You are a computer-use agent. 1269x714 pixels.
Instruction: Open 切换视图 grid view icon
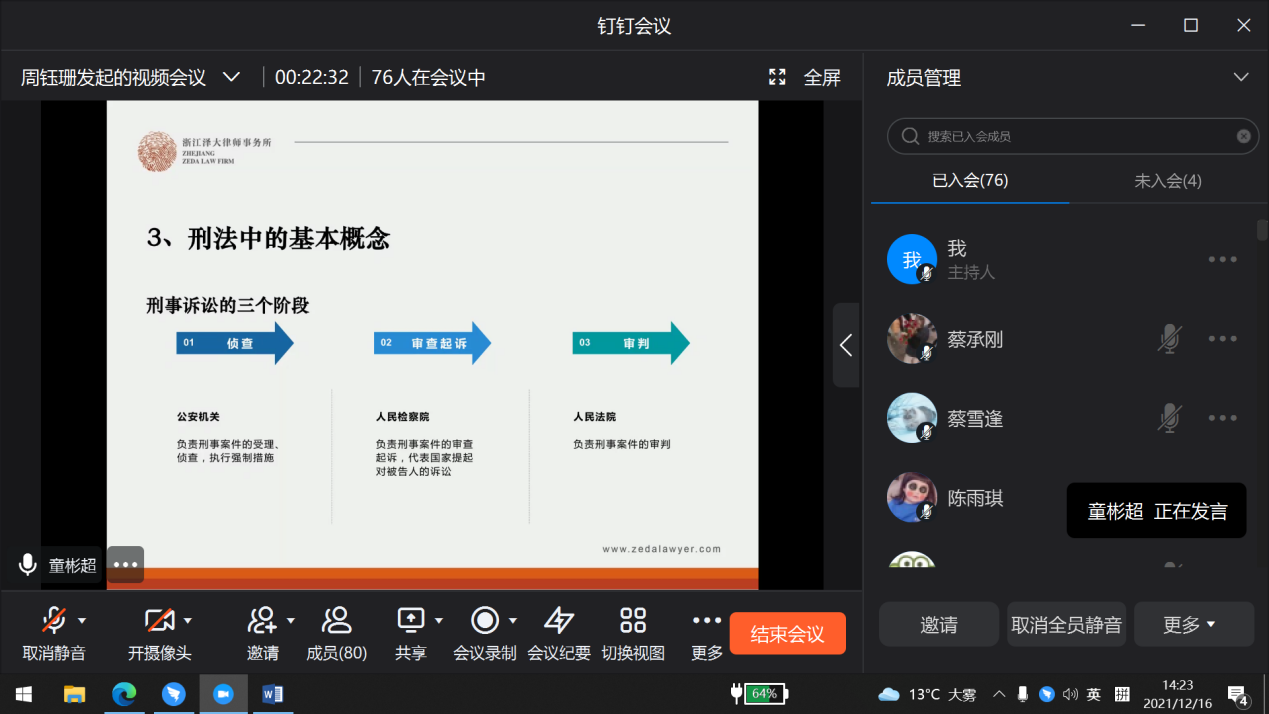pyautogui.click(x=633, y=621)
